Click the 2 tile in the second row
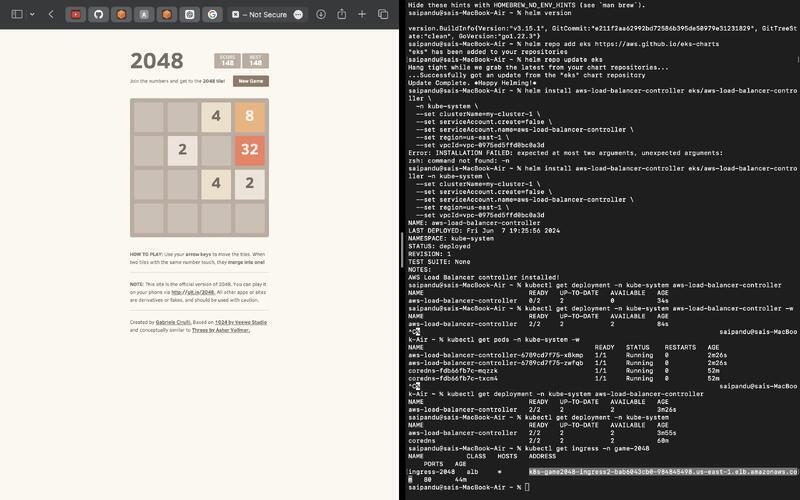Screen dimensions: 800x500 (182, 149)
